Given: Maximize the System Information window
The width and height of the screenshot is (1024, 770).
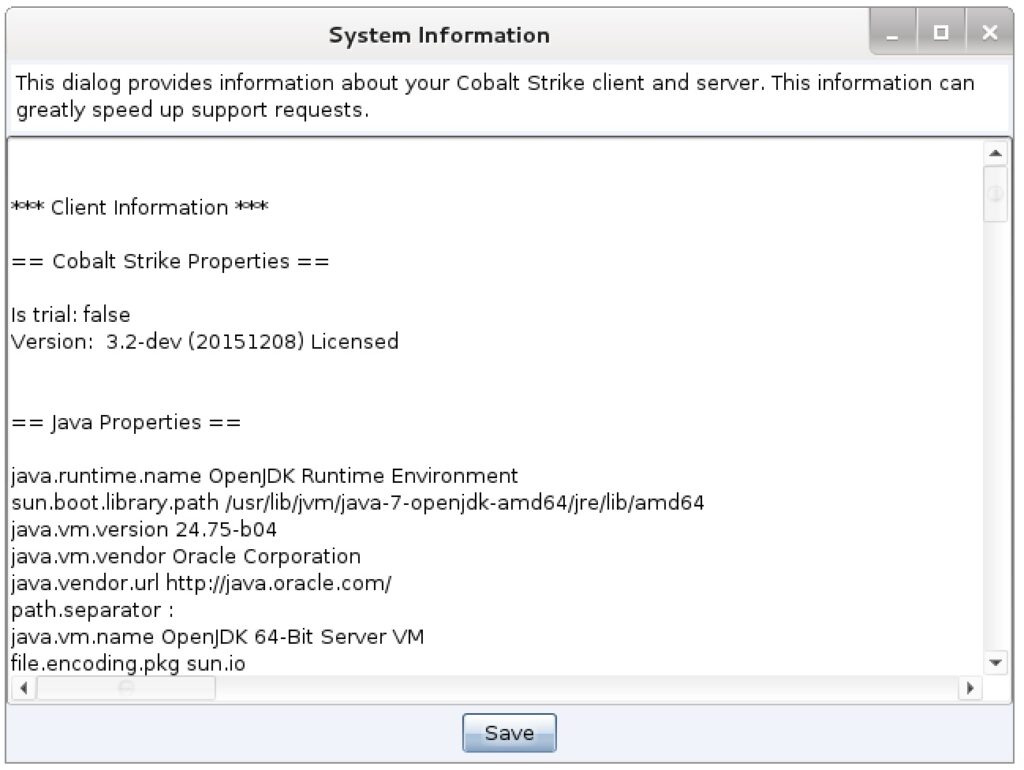Looking at the screenshot, I should pos(940,34).
